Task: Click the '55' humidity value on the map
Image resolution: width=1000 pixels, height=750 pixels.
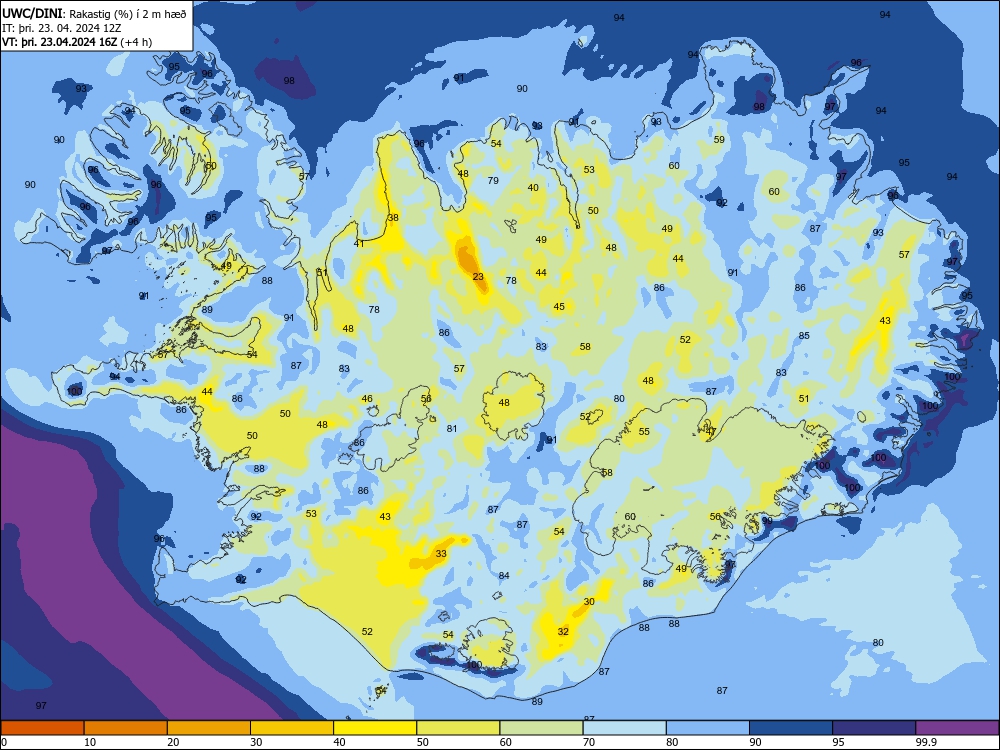Action: tap(644, 432)
